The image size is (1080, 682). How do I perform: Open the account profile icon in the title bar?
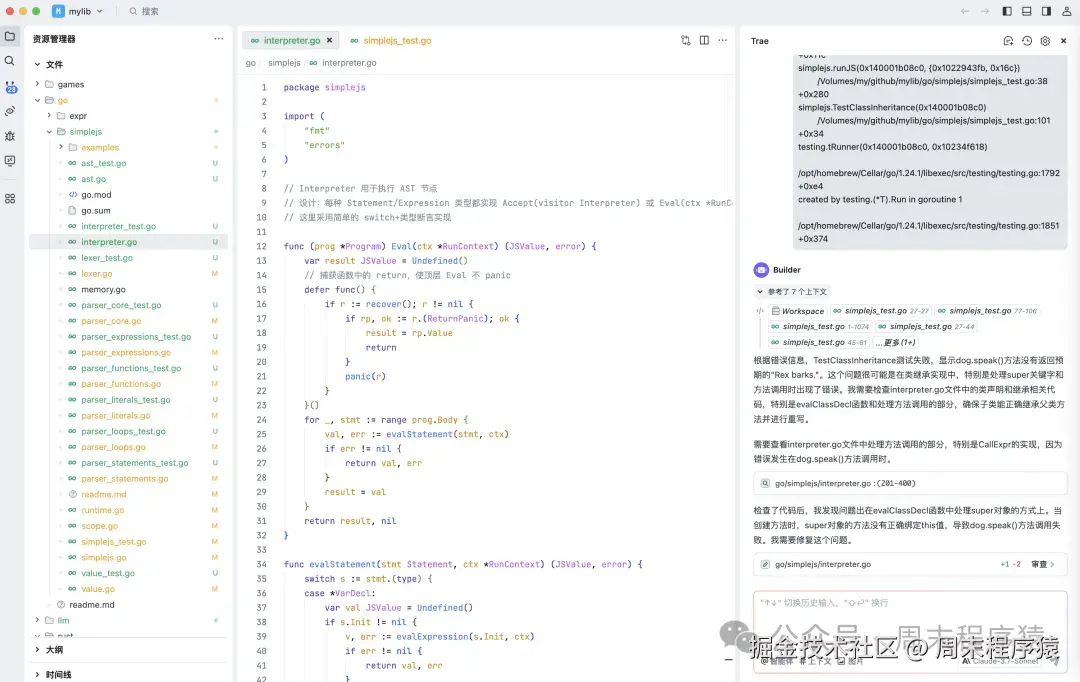coord(1066,11)
